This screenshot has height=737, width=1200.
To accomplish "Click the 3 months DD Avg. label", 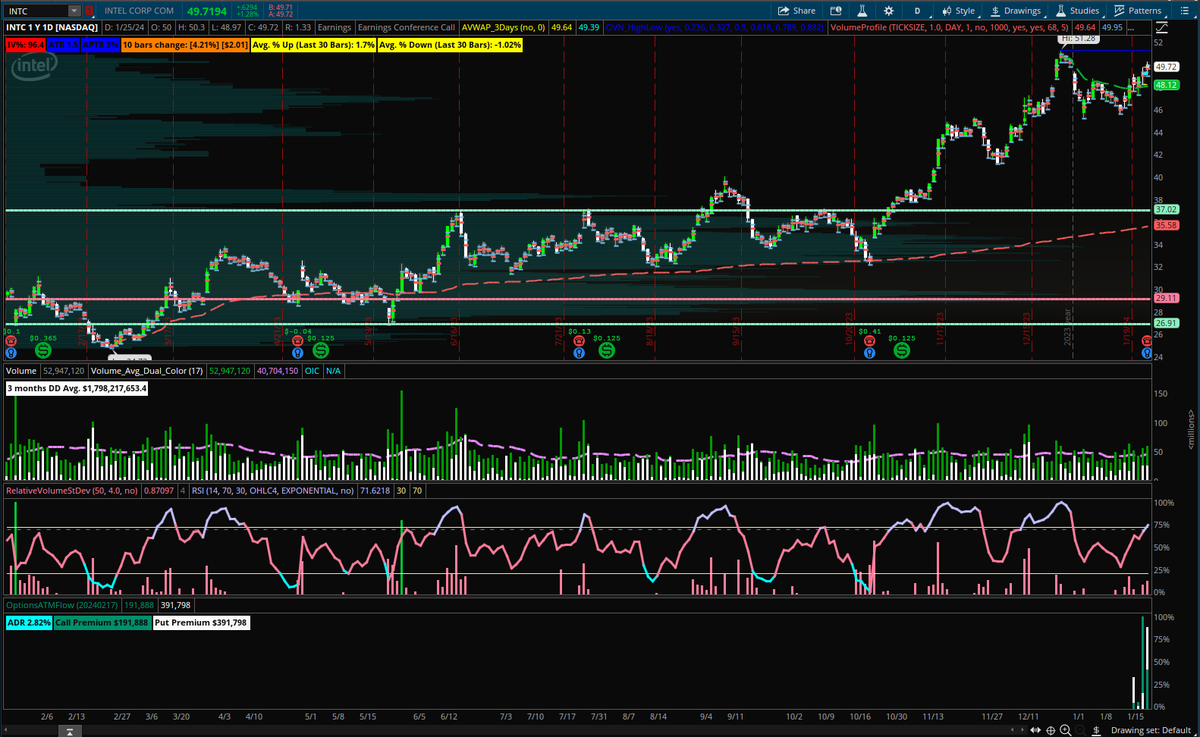I will pos(77,388).
